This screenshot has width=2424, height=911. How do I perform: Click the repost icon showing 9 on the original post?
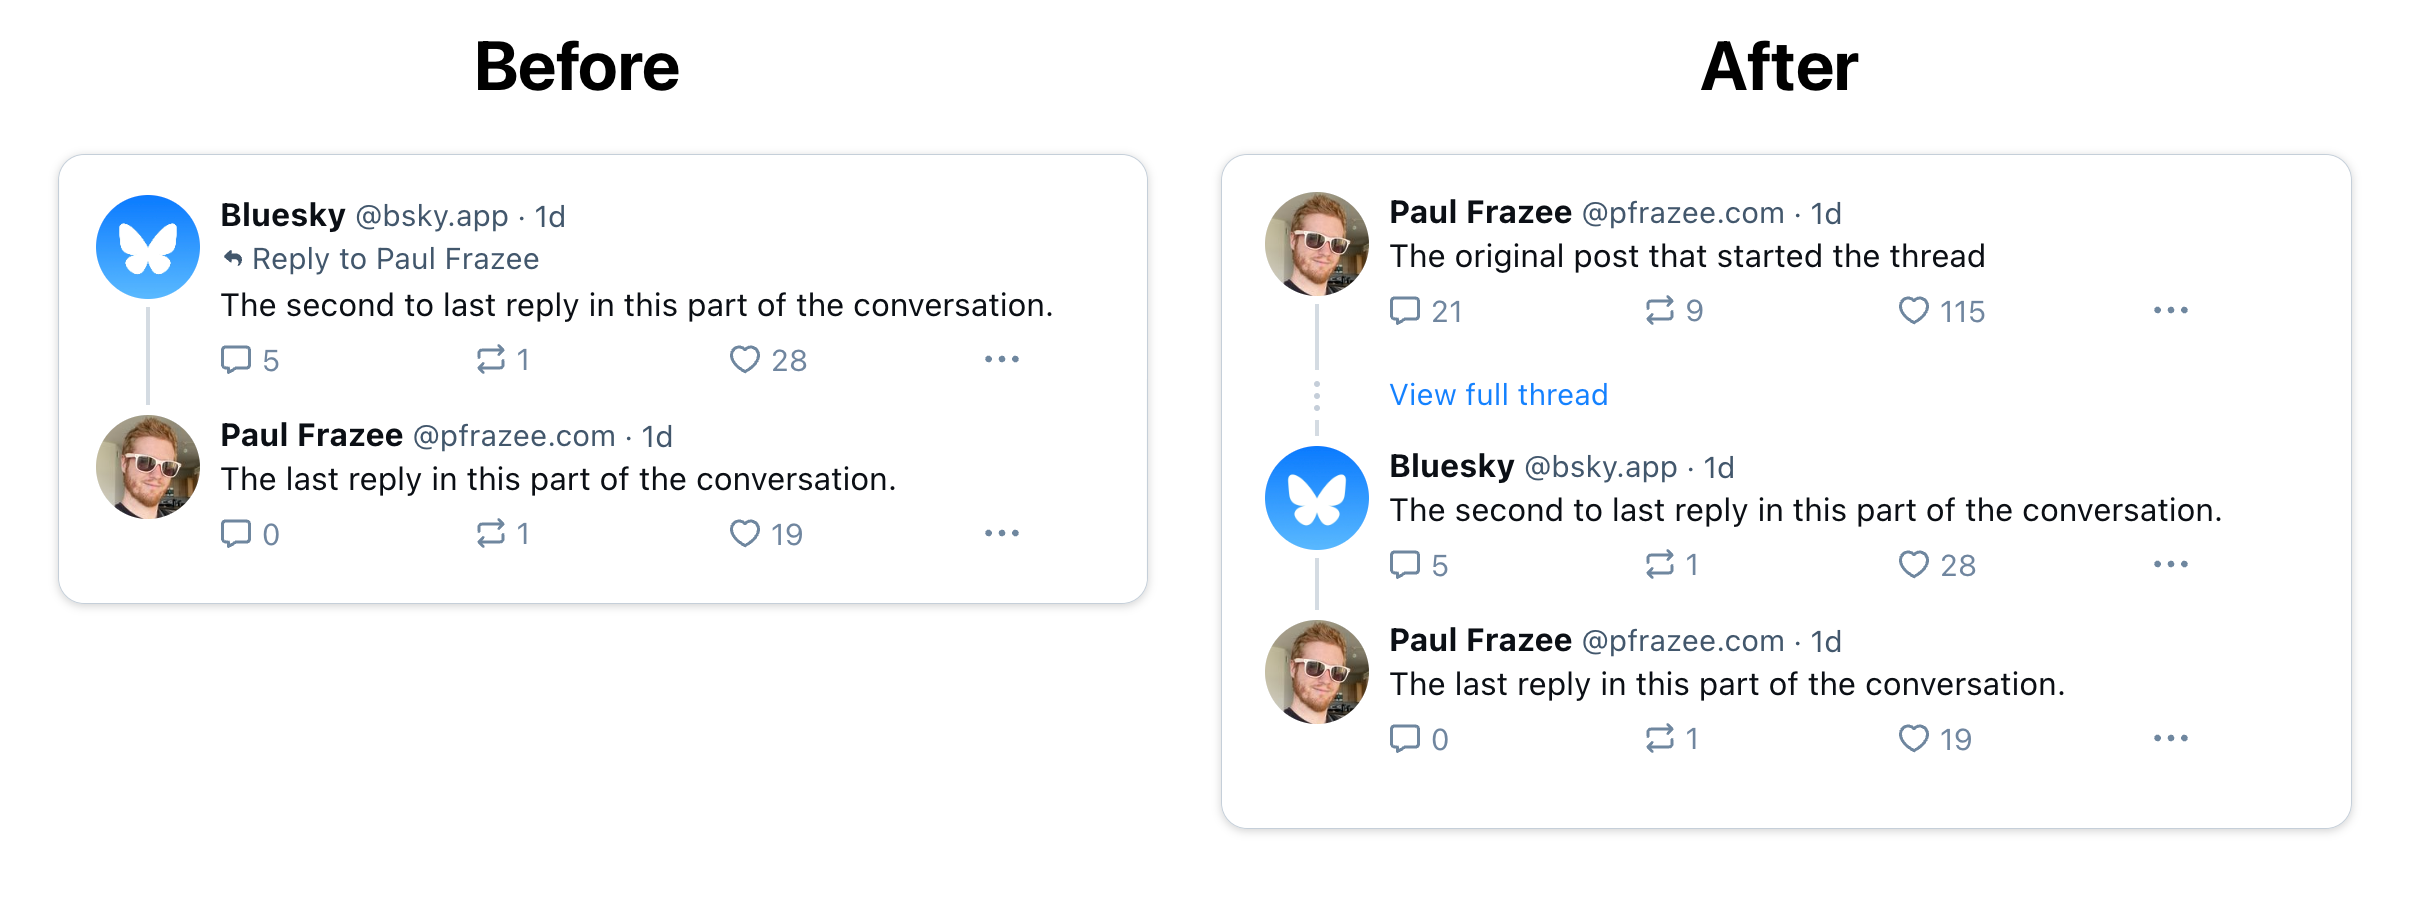click(x=1660, y=311)
